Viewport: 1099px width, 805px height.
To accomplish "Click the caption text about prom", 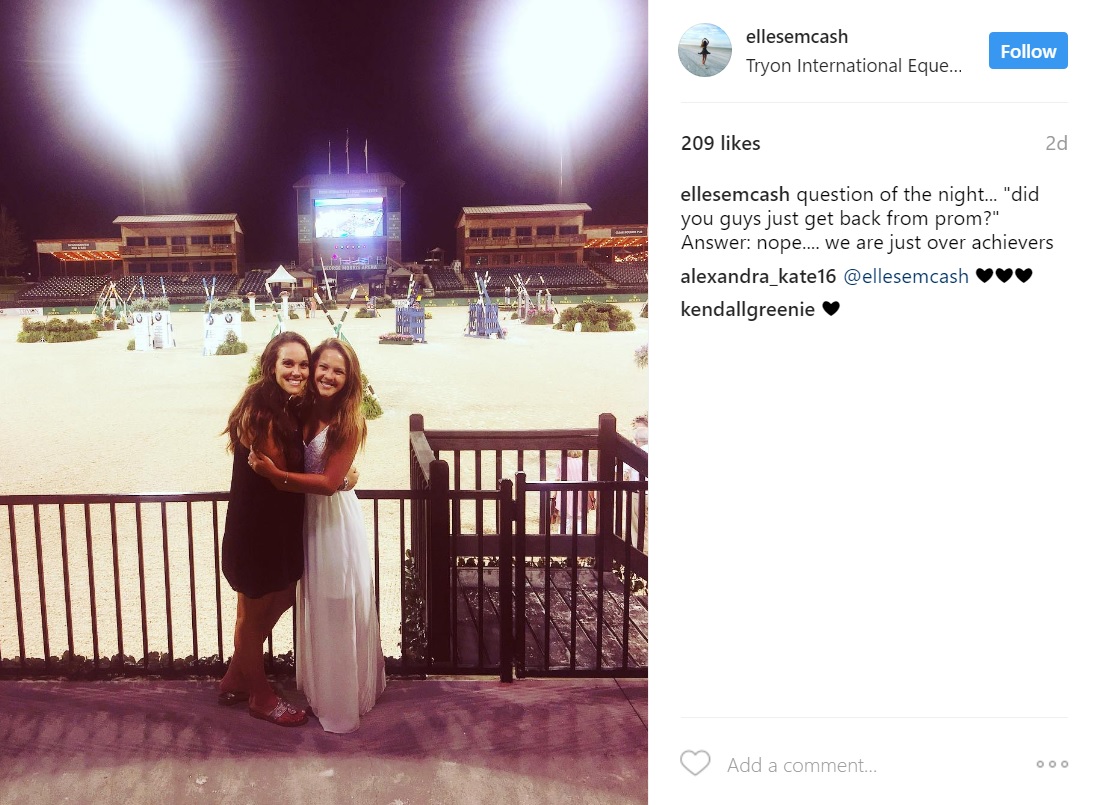I will [867, 219].
